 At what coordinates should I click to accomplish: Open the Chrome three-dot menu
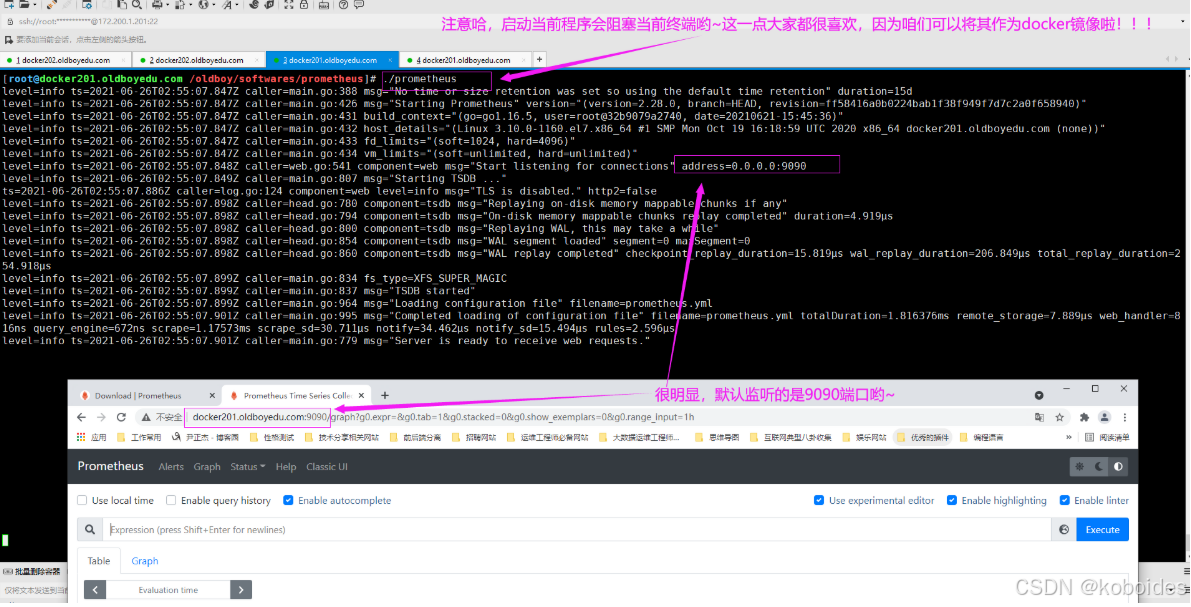pyautogui.click(x=1125, y=417)
